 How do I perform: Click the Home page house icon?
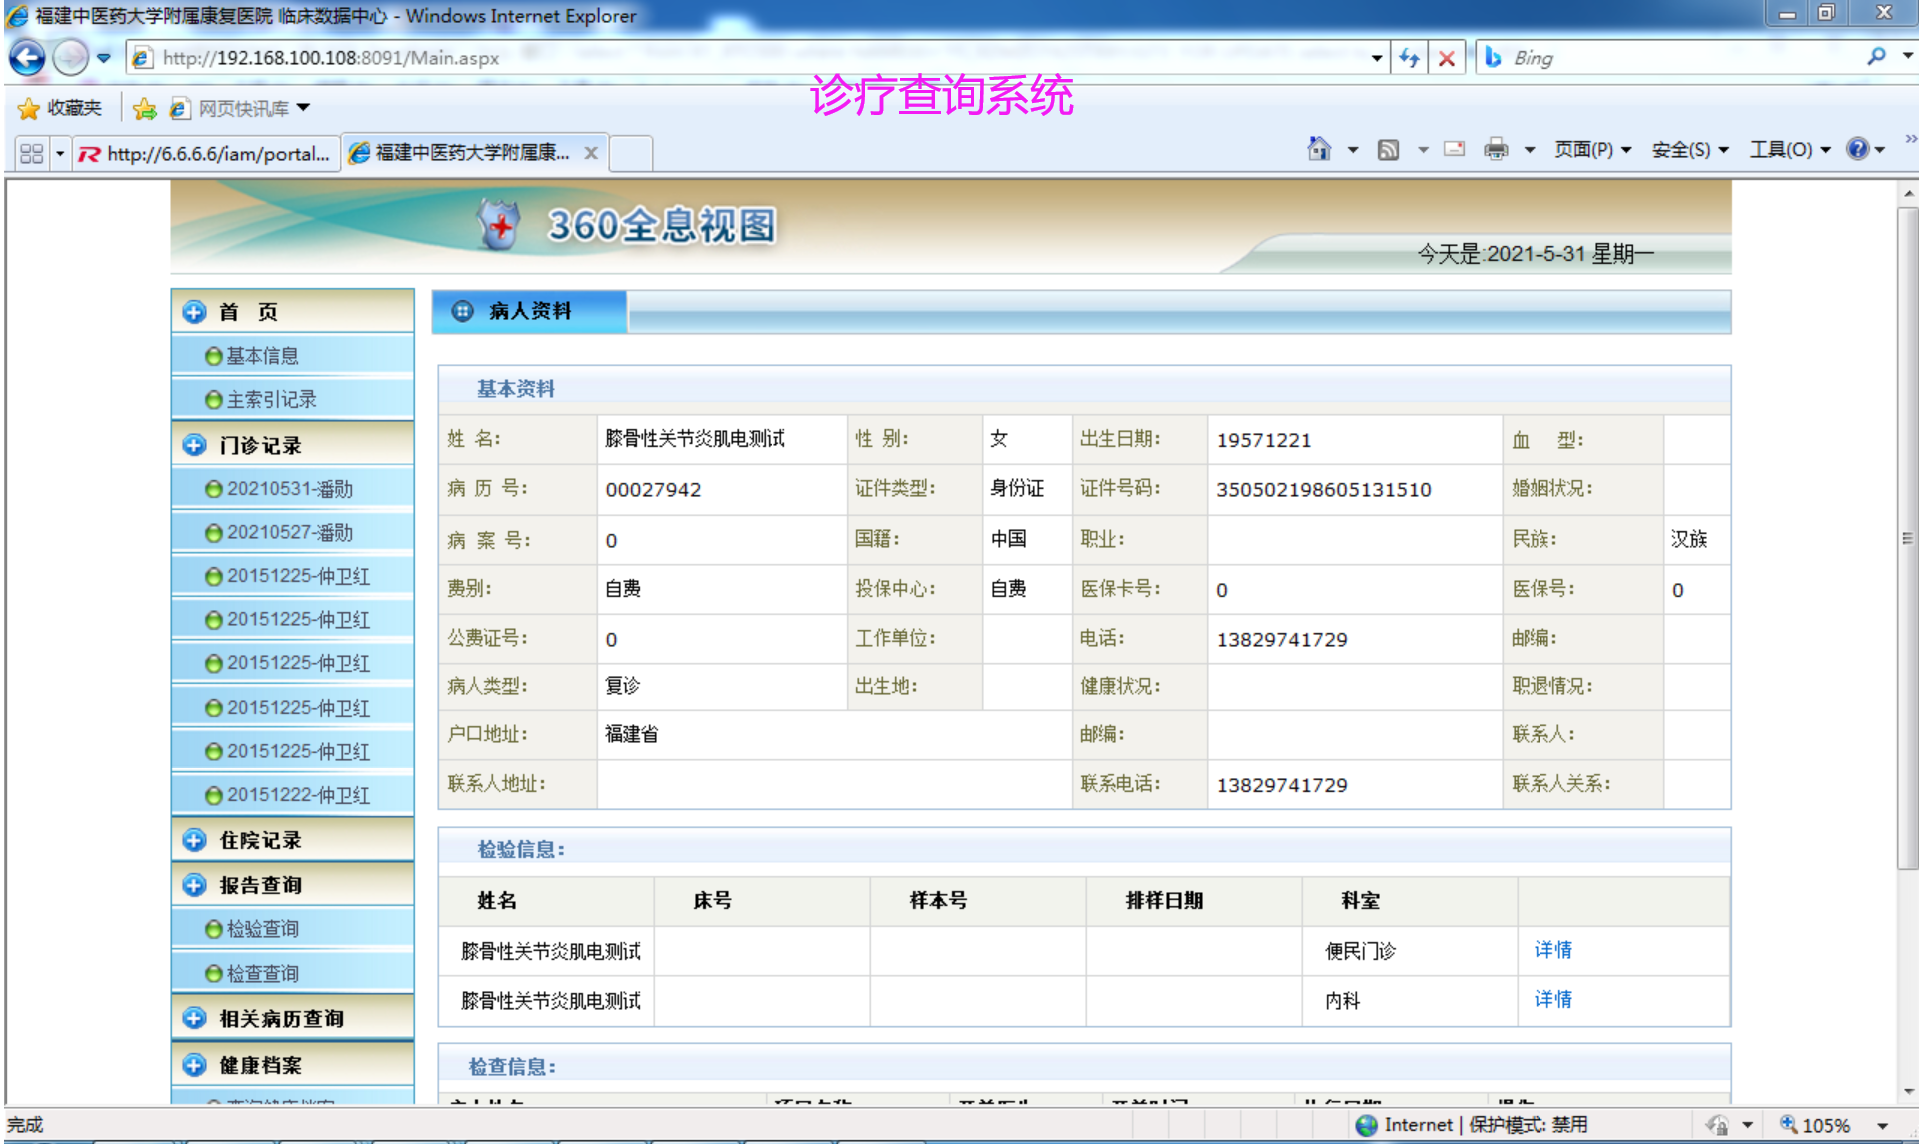(1319, 150)
